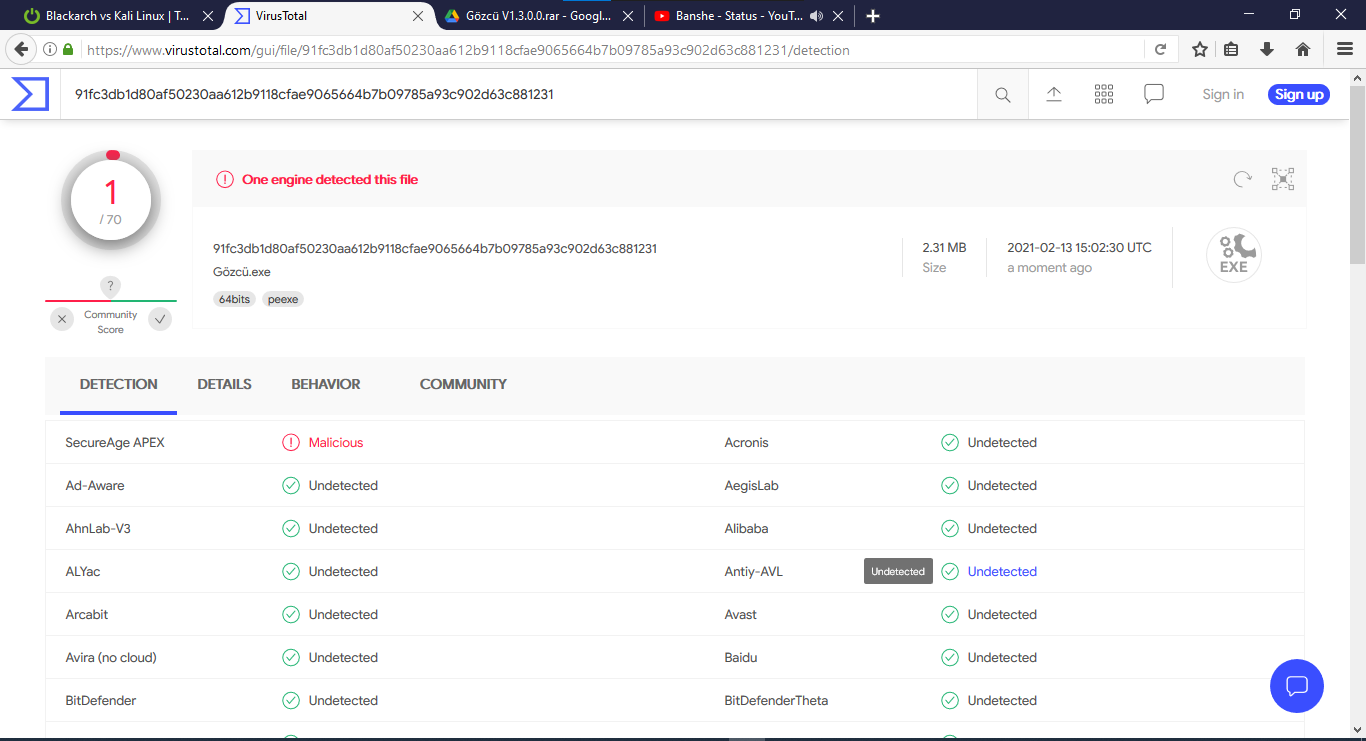Click the Sign up button
1366x741 pixels.
(1299, 94)
